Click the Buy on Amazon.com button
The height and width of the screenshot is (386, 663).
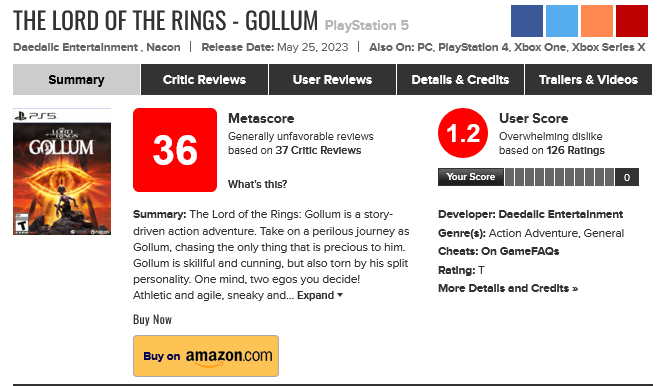click(206, 356)
